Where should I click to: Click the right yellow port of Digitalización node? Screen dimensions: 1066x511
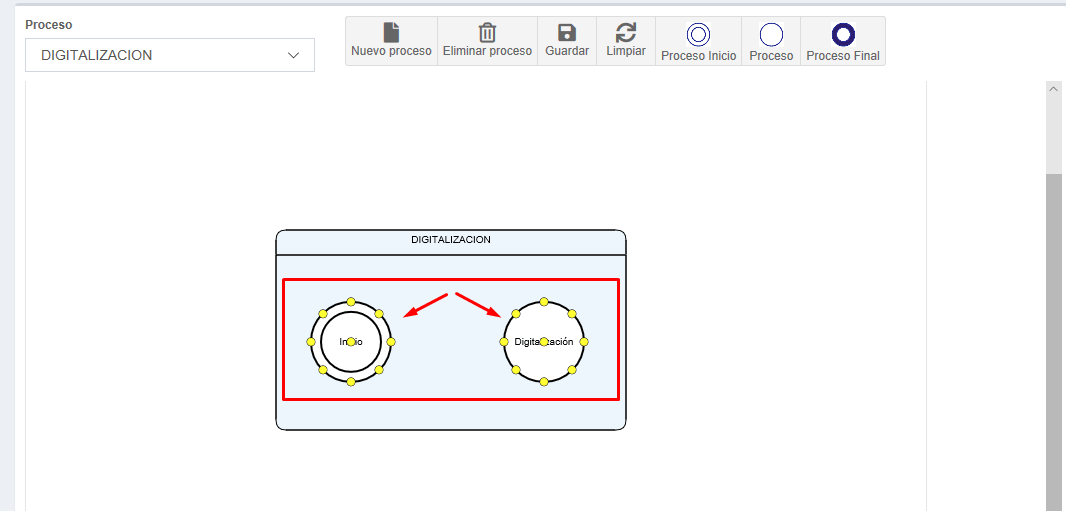click(x=584, y=342)
